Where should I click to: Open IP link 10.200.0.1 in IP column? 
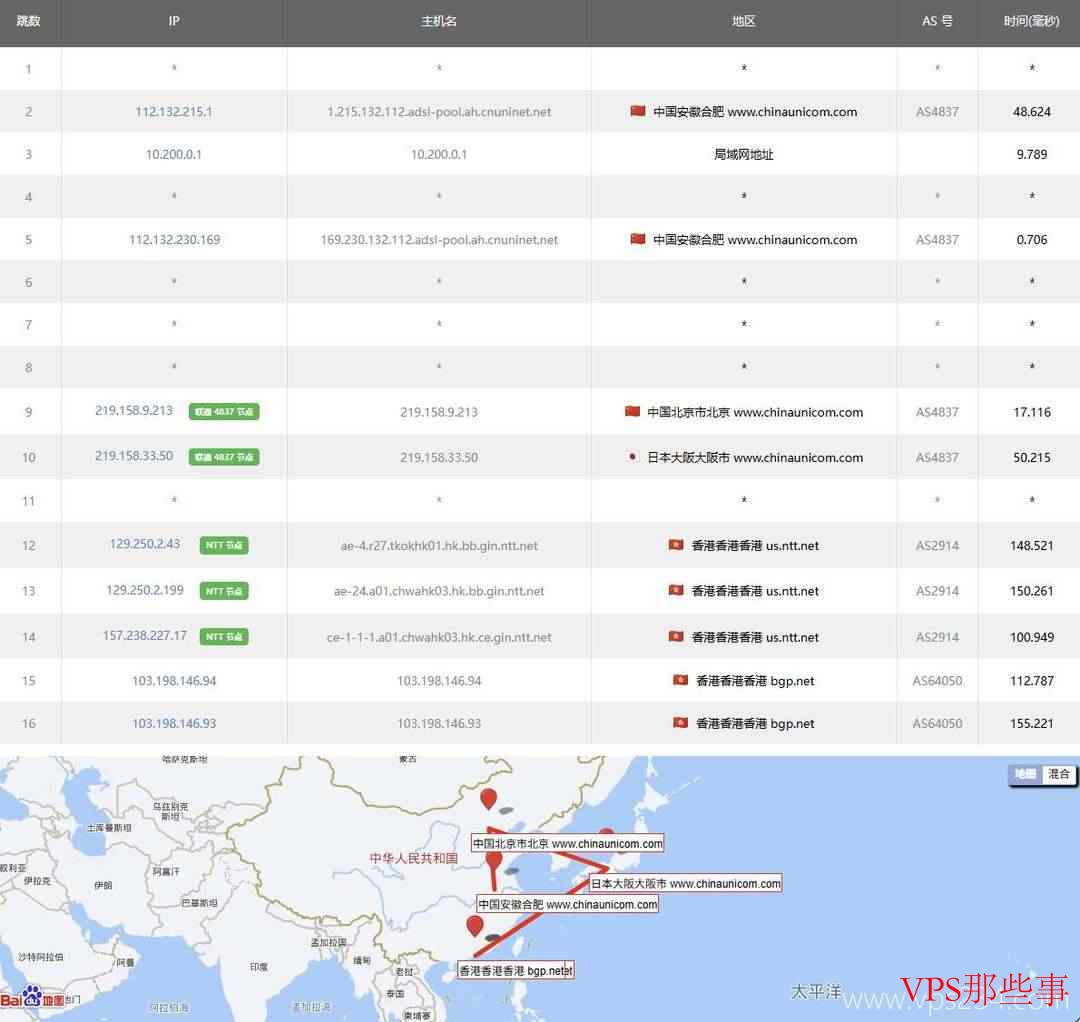pos(174,154)
